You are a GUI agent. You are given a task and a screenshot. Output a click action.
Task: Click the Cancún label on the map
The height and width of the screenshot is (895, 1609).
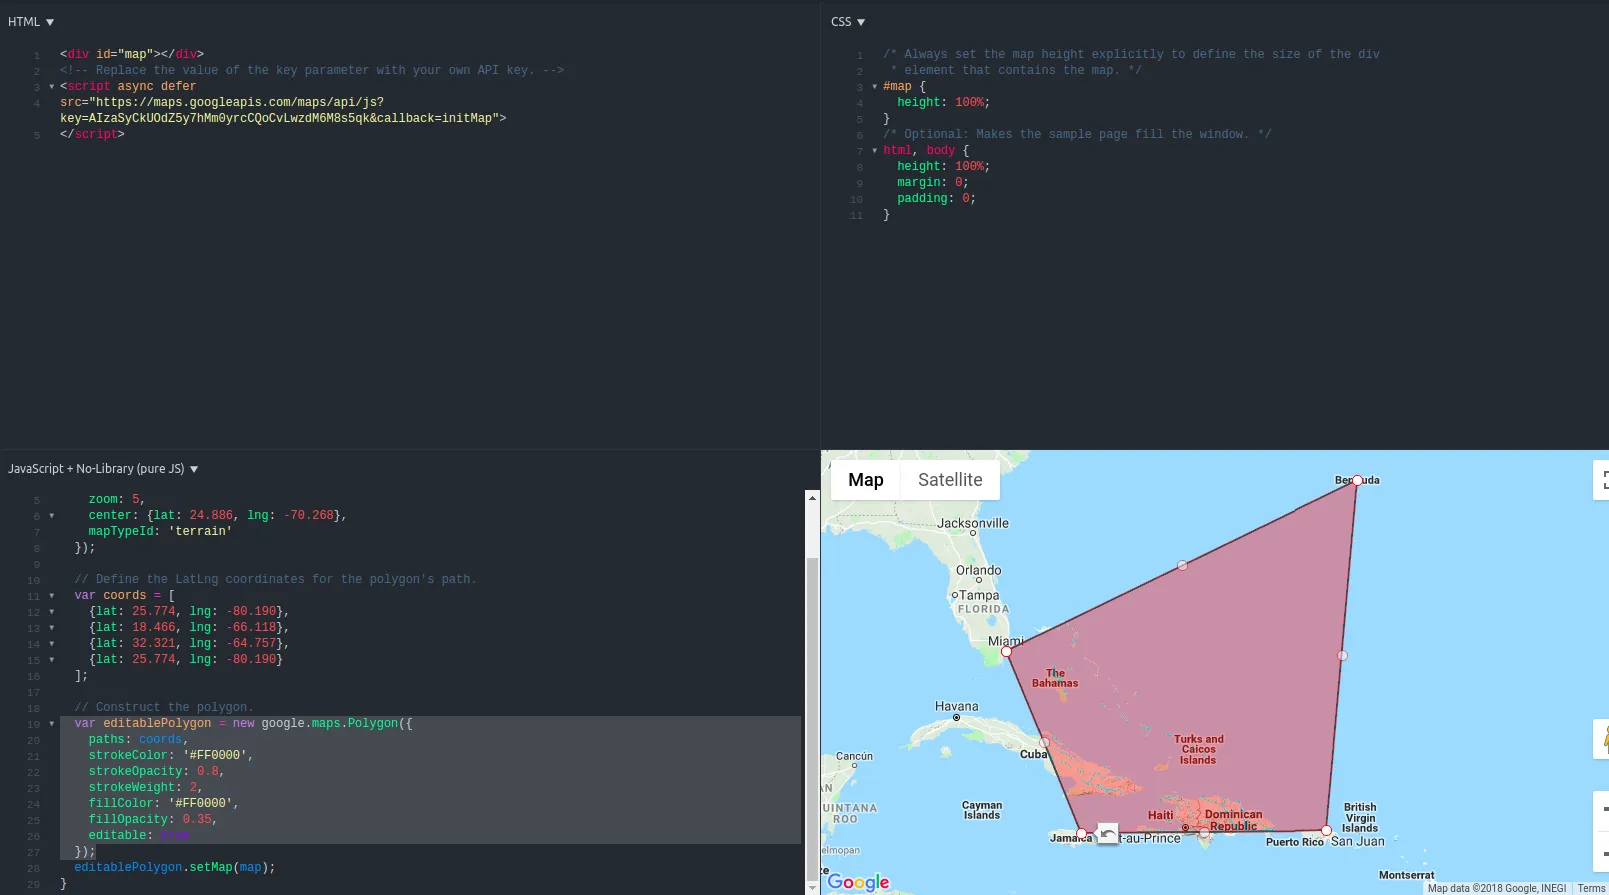tap(854, 756)
